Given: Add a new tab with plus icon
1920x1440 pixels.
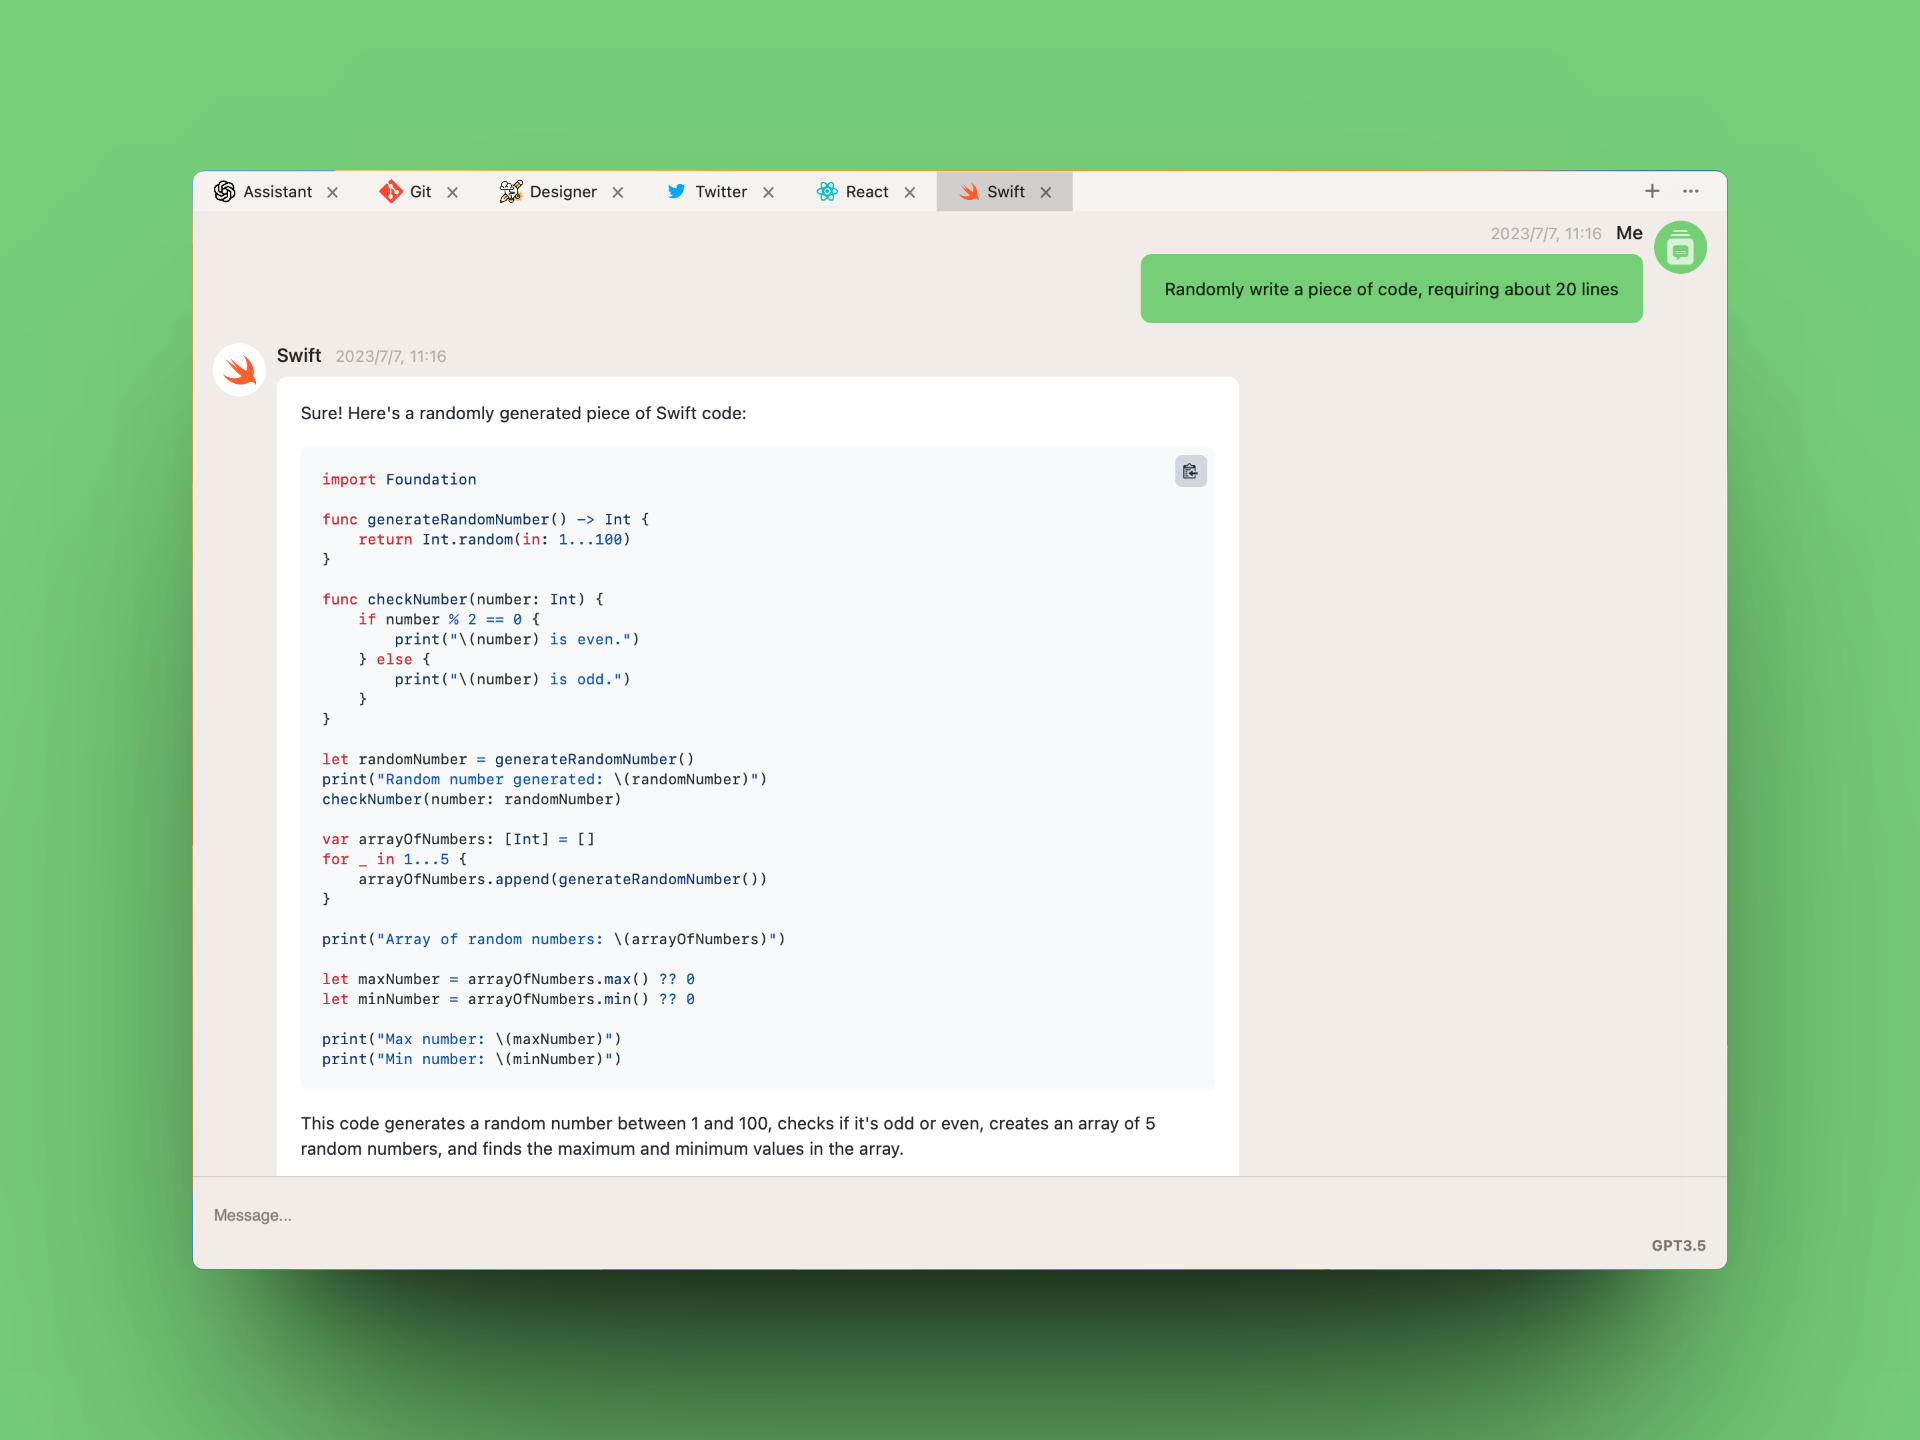Looking at the screenshot, I should click(x=1652, y=191).
